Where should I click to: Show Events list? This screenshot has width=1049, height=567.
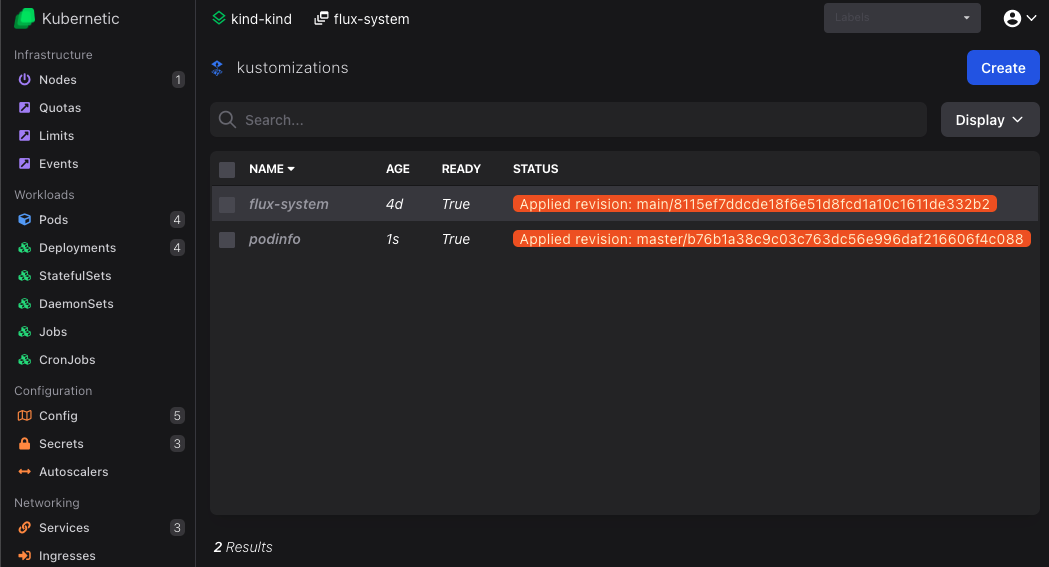point(58,164)
